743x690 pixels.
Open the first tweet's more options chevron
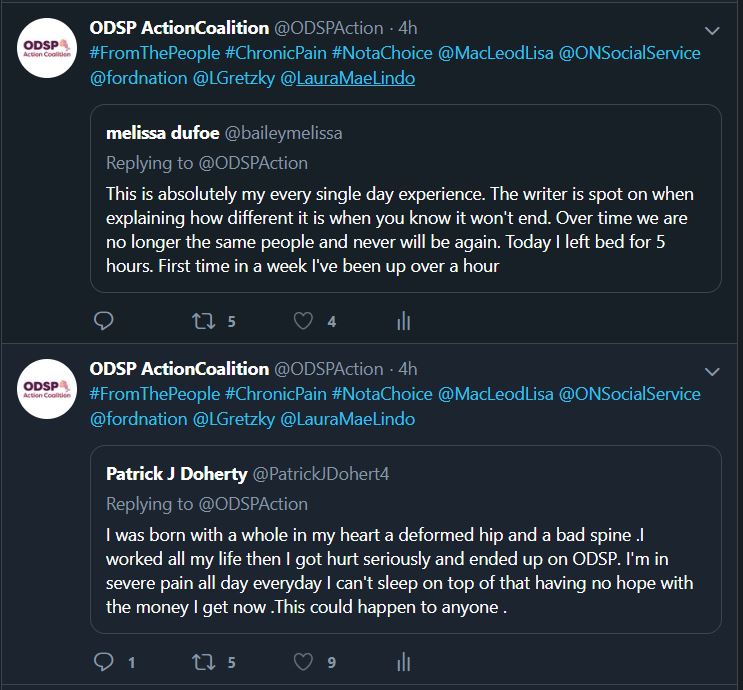click(712, 30)
